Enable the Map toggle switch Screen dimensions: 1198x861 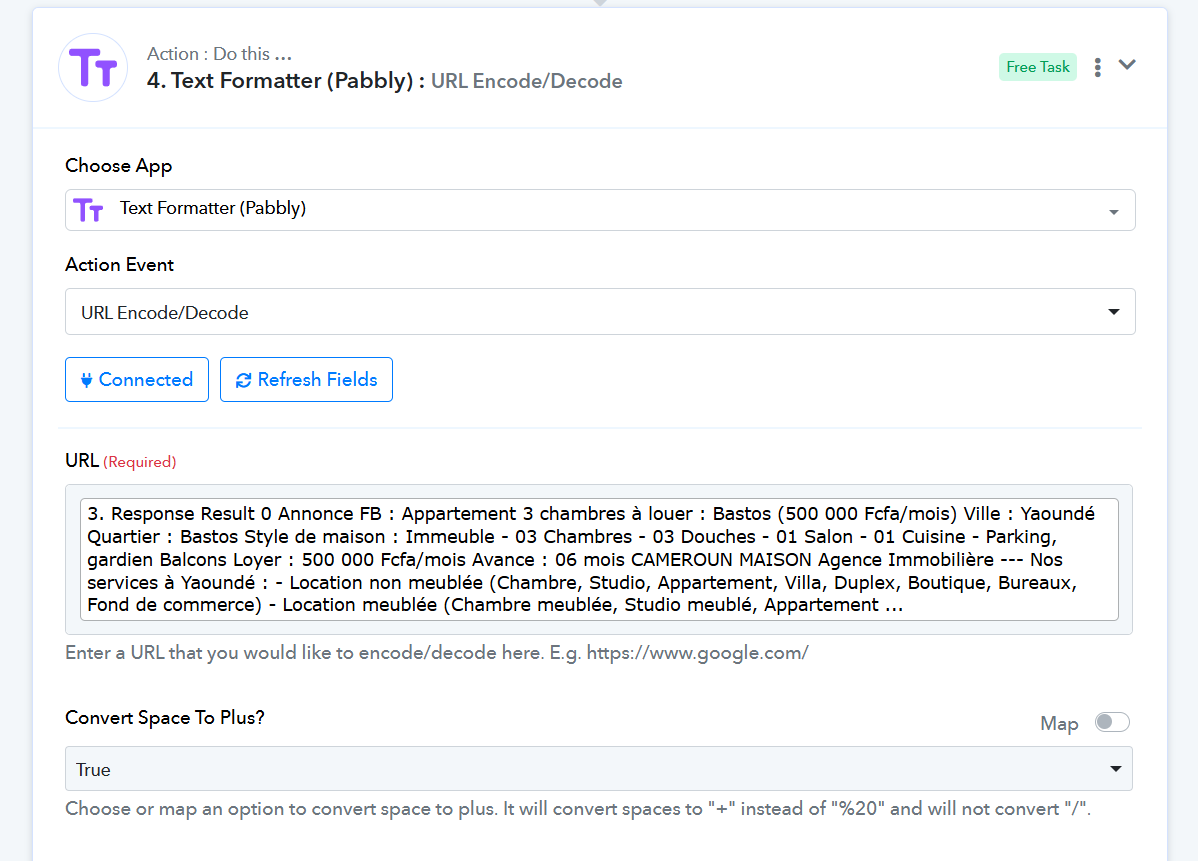pos(1112,722)
